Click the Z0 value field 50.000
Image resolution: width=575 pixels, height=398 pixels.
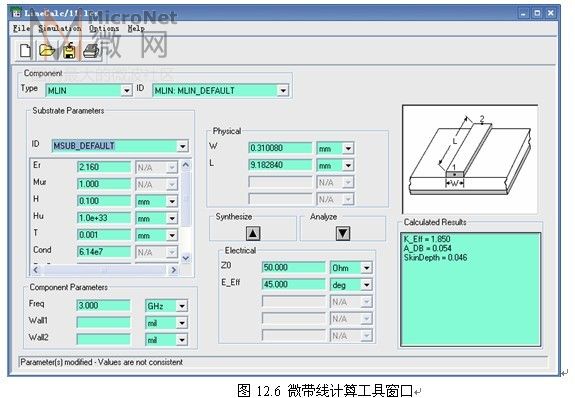click(x=293, y=267)
